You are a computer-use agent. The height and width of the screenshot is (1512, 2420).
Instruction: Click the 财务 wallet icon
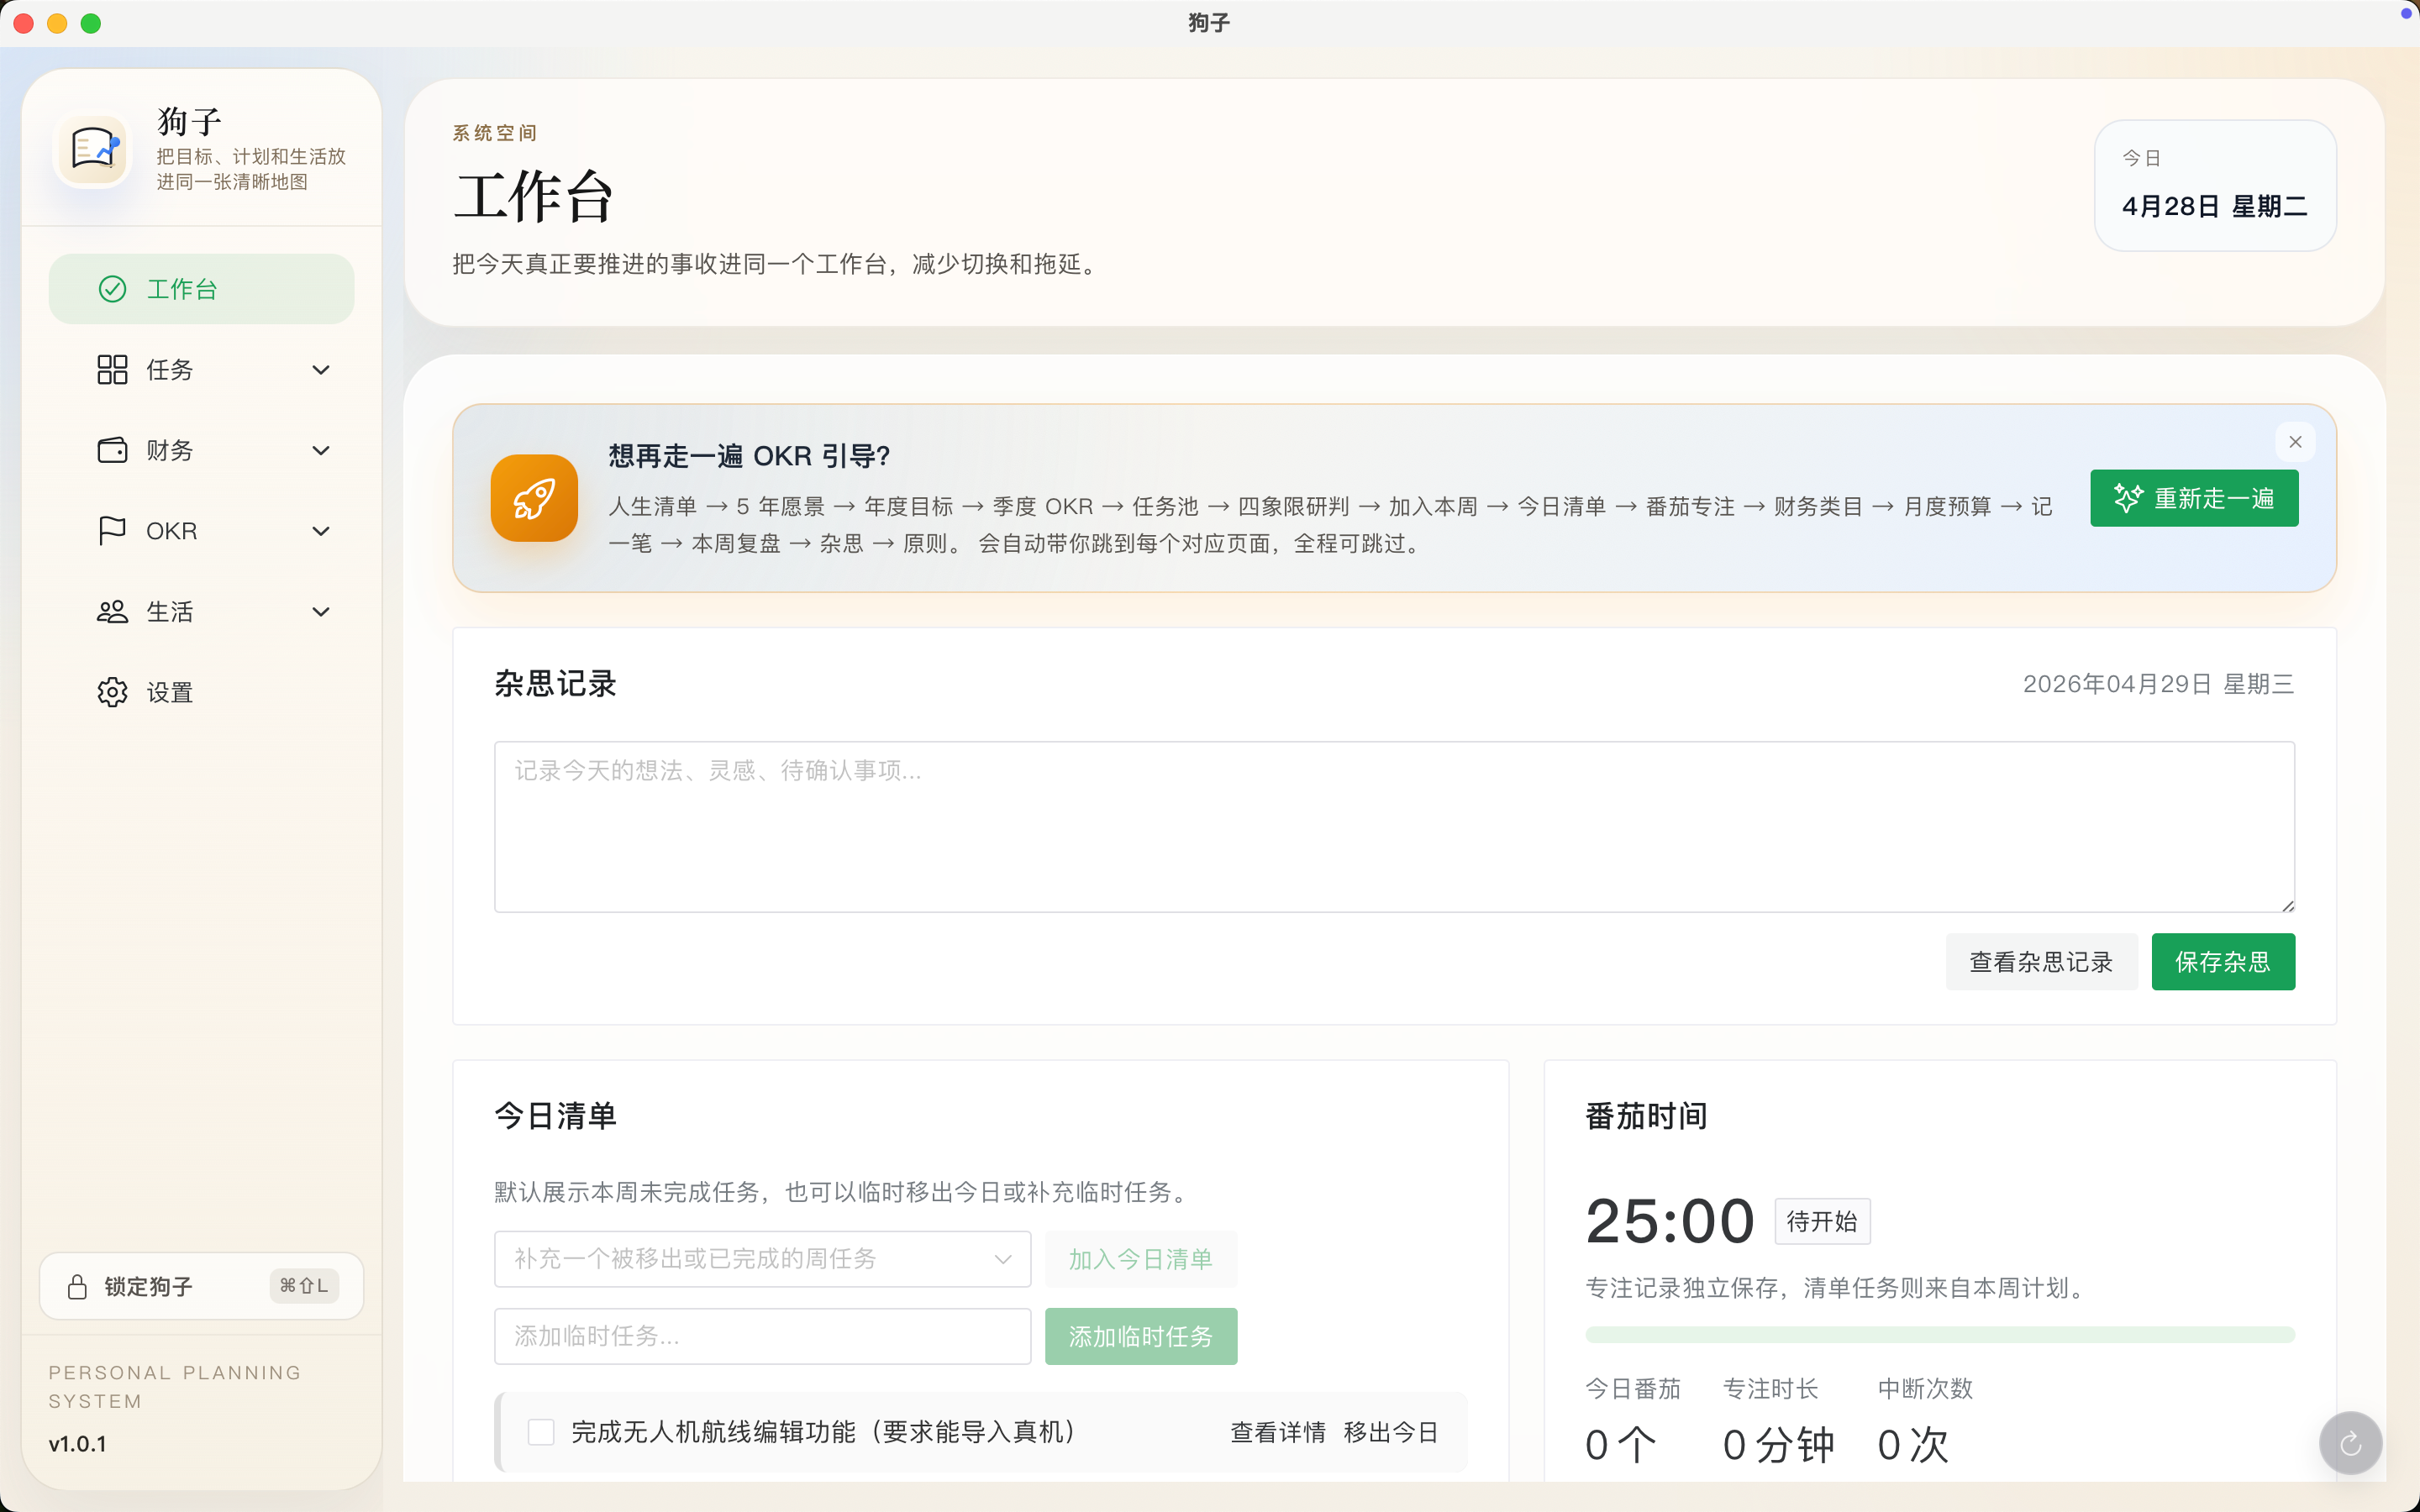tap(112, 450)
